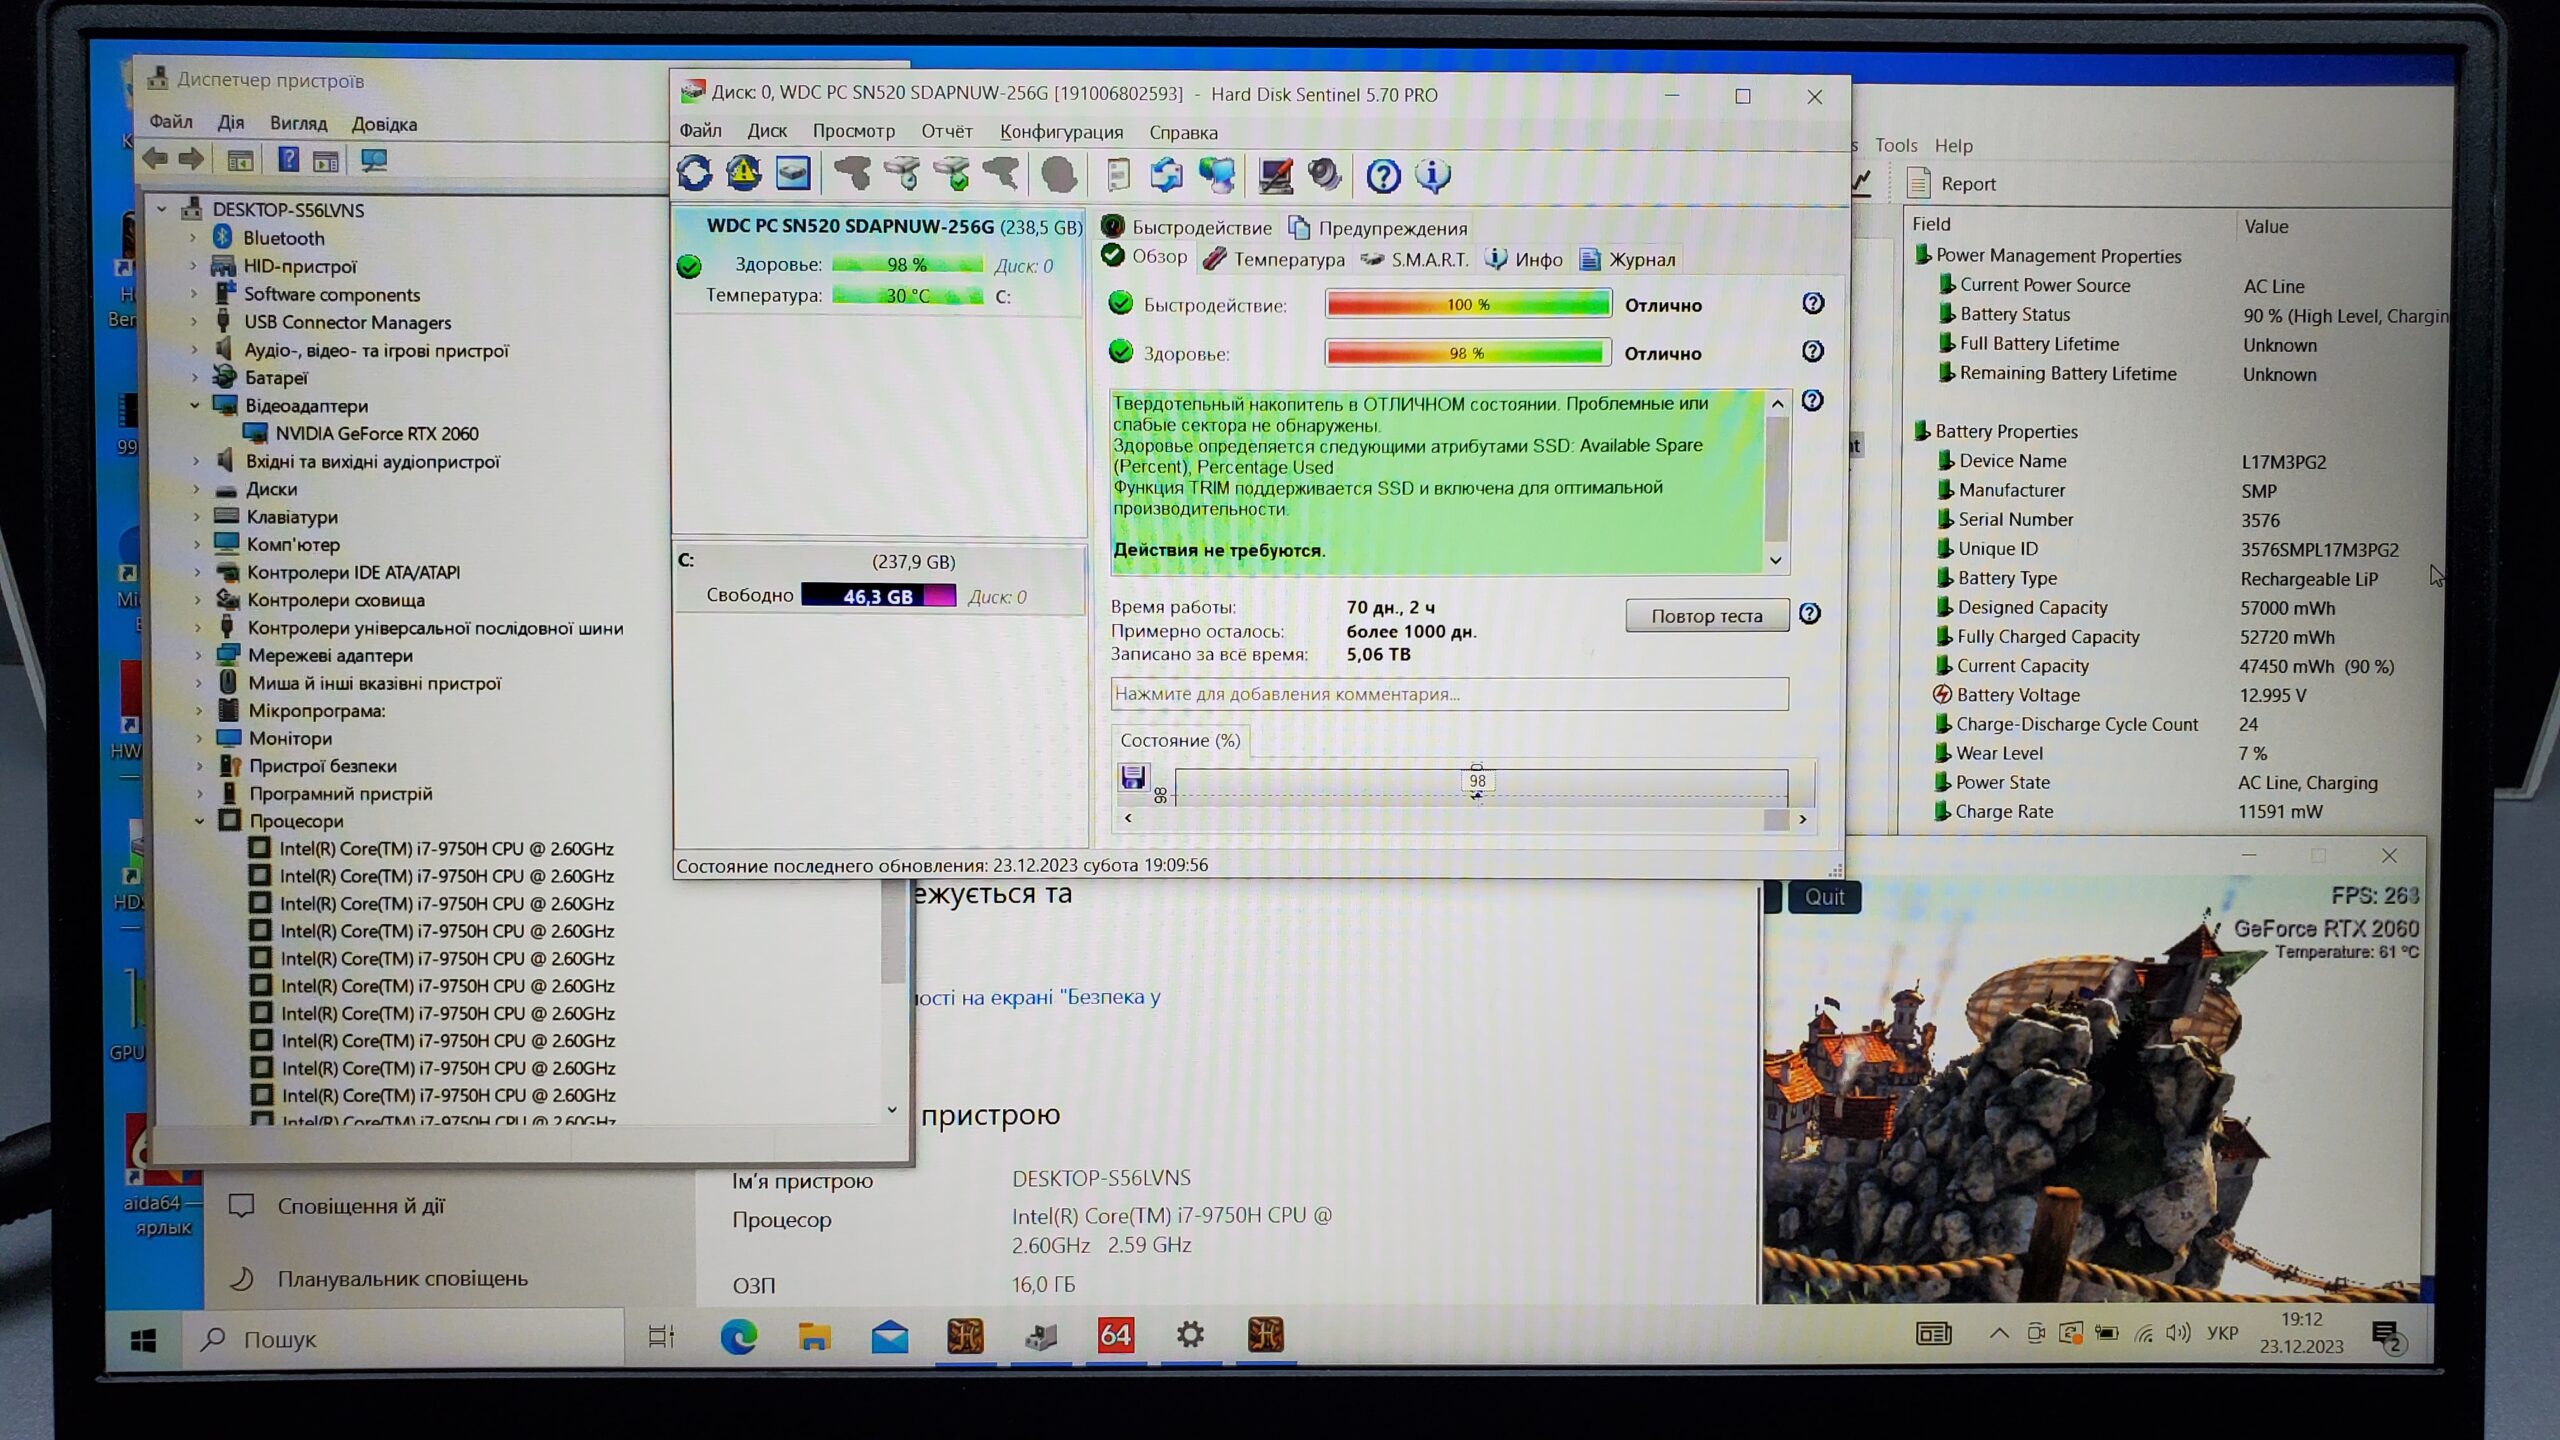Click the info bubble icon in toolbar
The image size is (2560, 1440).
[1433, 177]
